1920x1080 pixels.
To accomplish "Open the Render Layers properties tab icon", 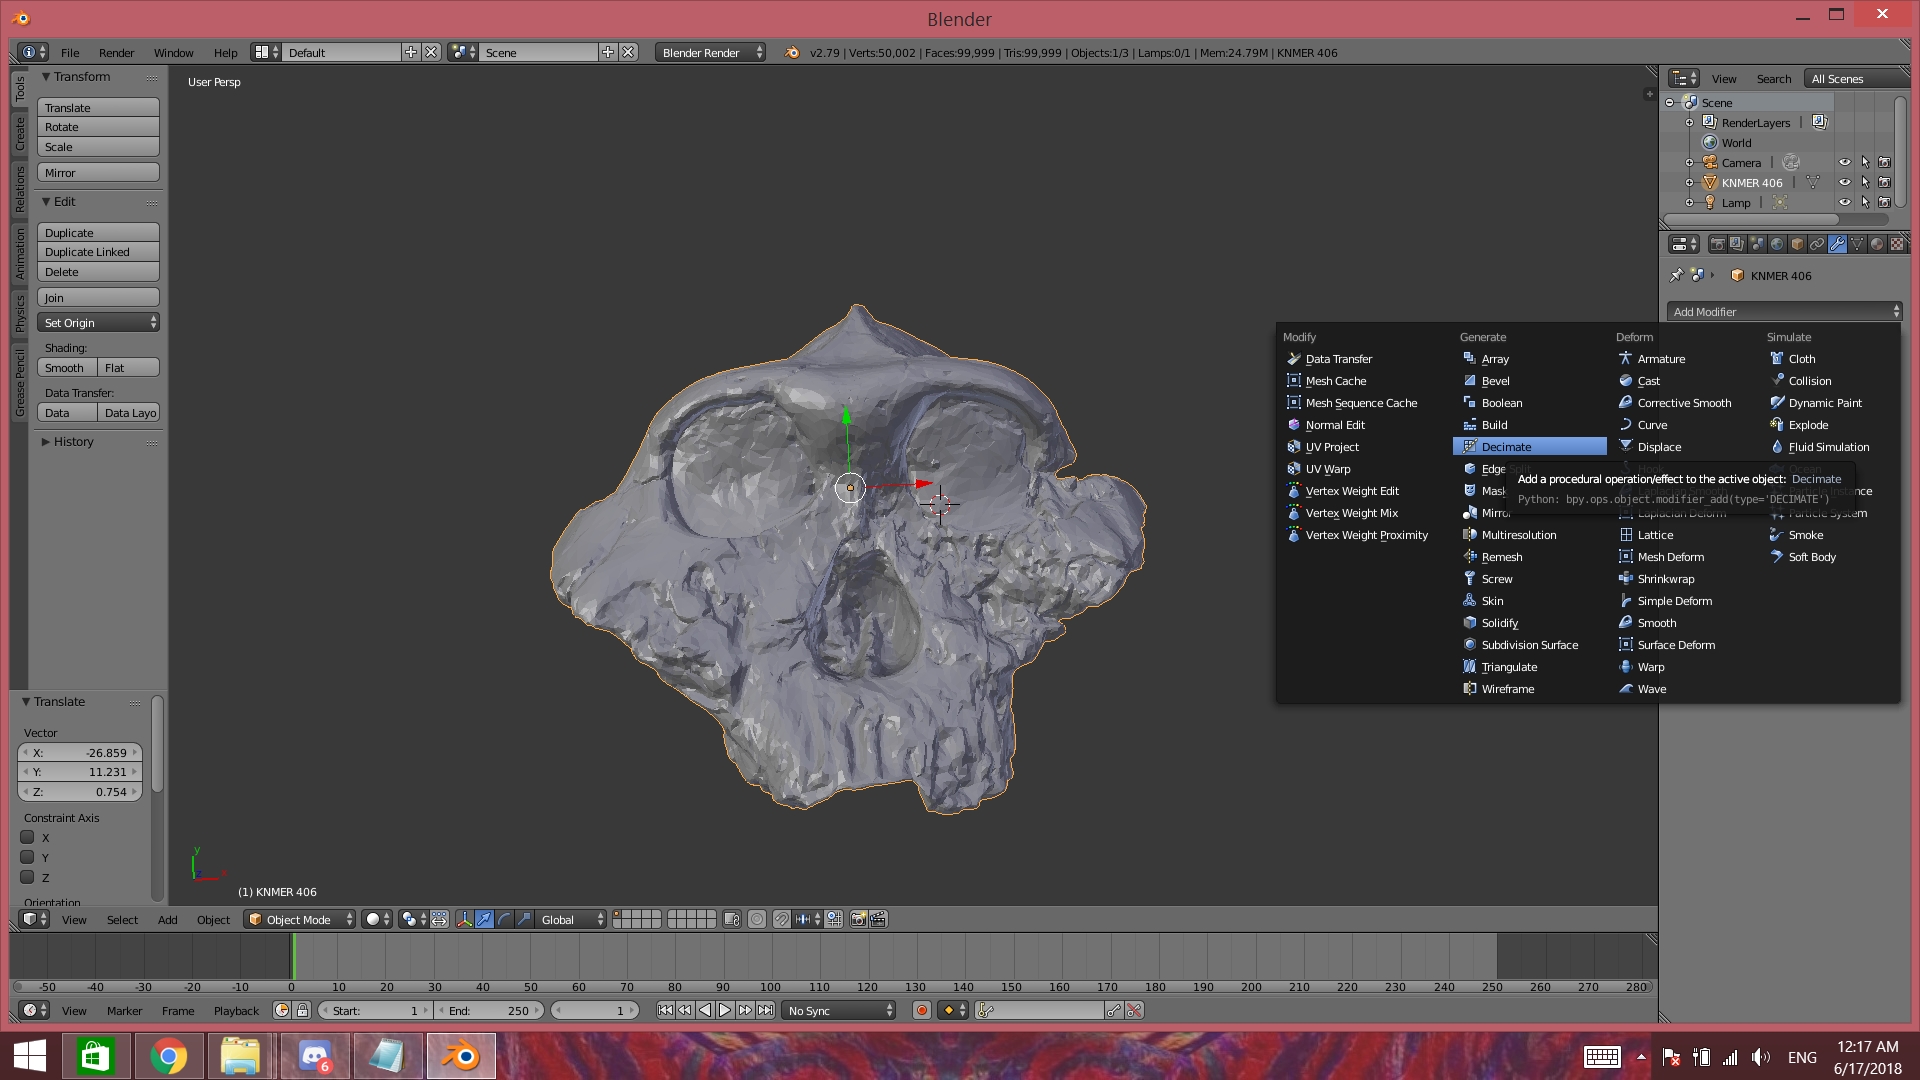I will point(1737,245).
